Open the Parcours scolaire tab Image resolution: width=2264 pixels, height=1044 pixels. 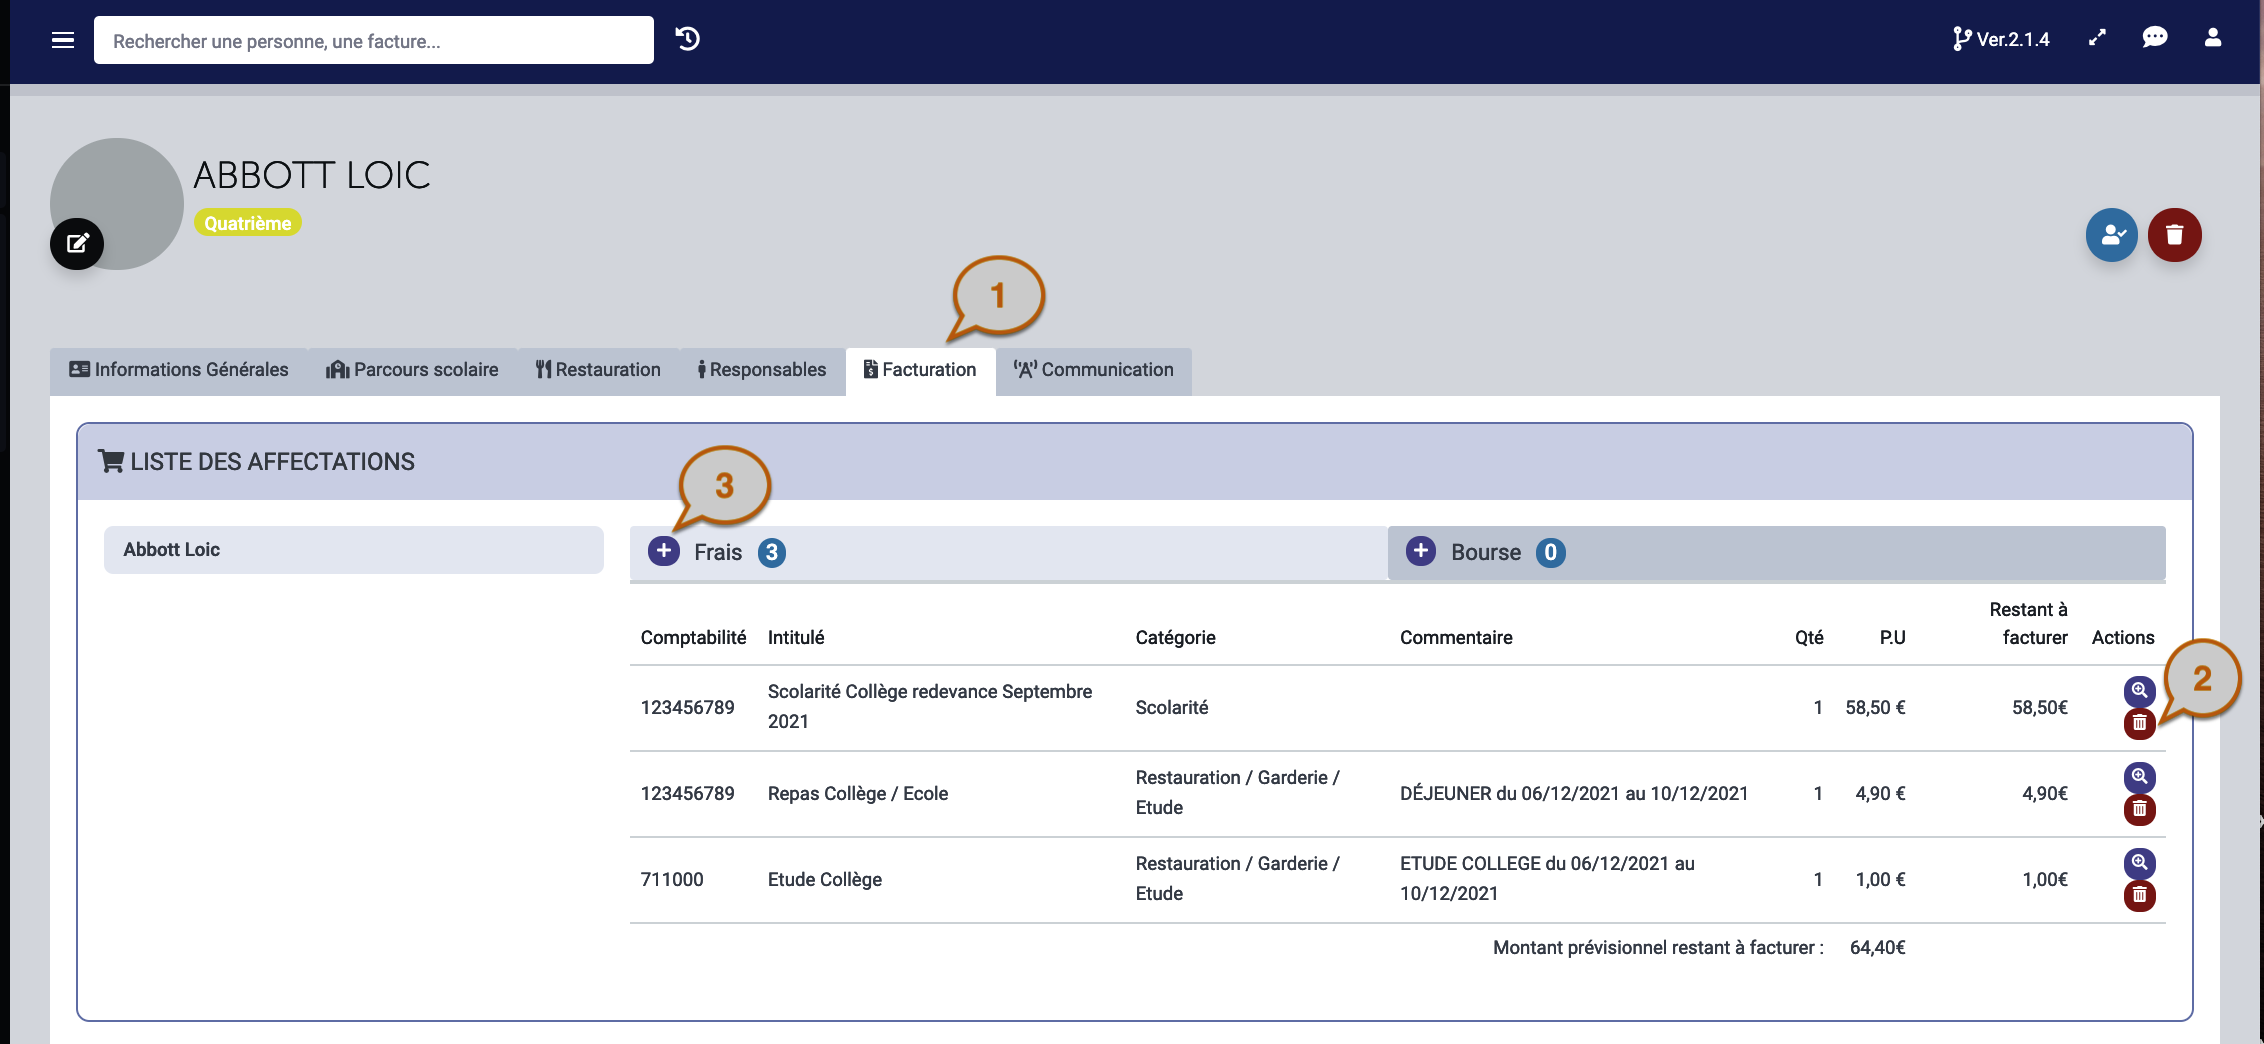(412, 370)
